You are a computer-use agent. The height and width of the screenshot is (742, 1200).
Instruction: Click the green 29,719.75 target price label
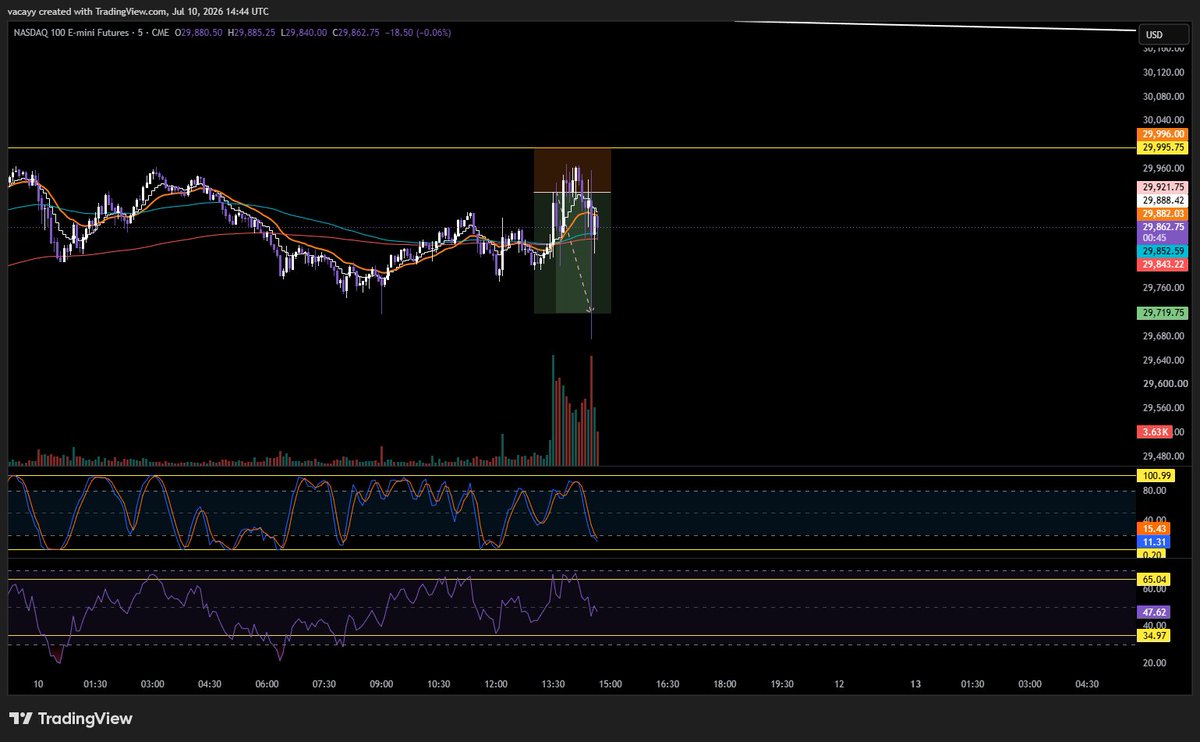pyautogui.click(x=1161, y=313)
